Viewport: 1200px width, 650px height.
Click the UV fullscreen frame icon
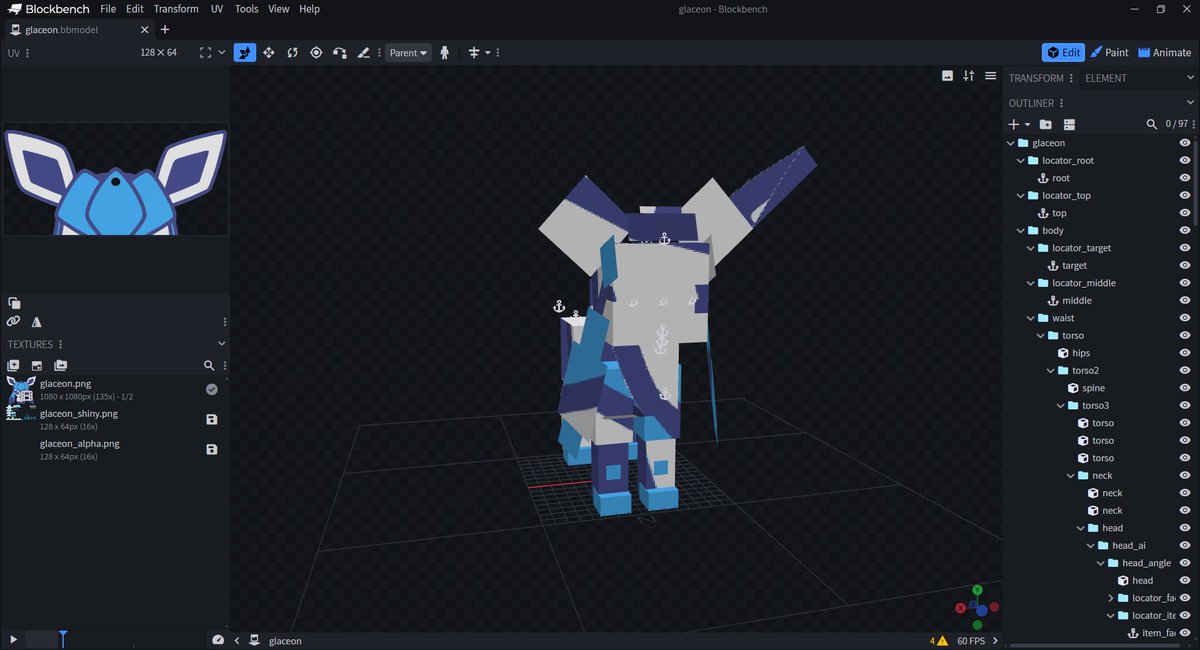tap(205, 52)
